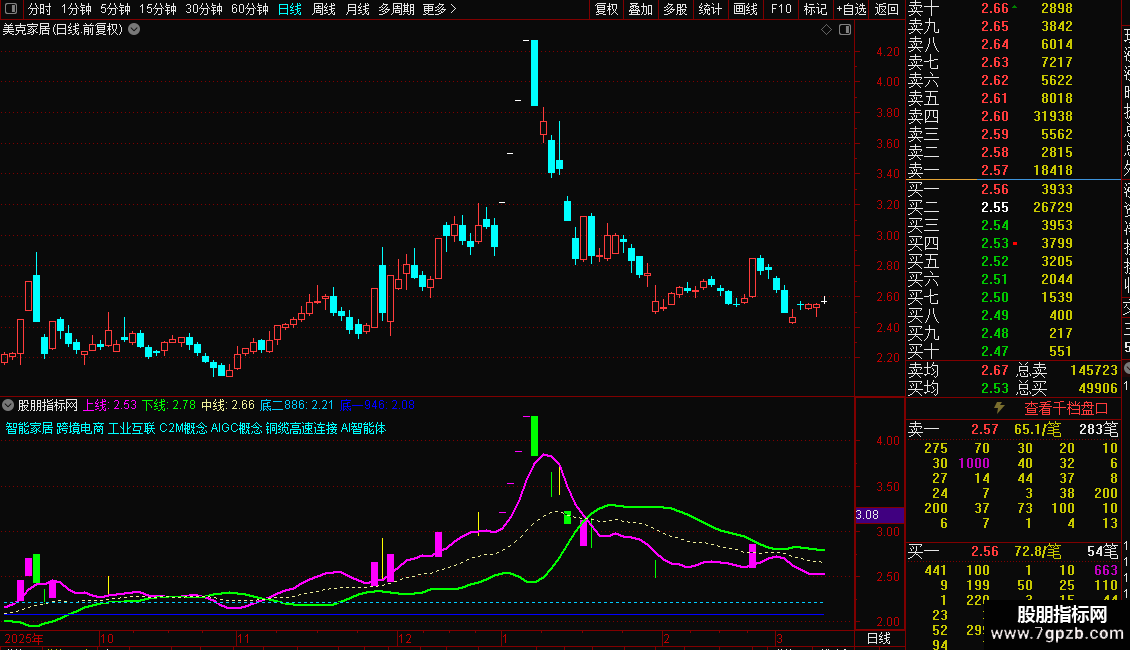Click the 工业互联 concept link

click(131, 428)
